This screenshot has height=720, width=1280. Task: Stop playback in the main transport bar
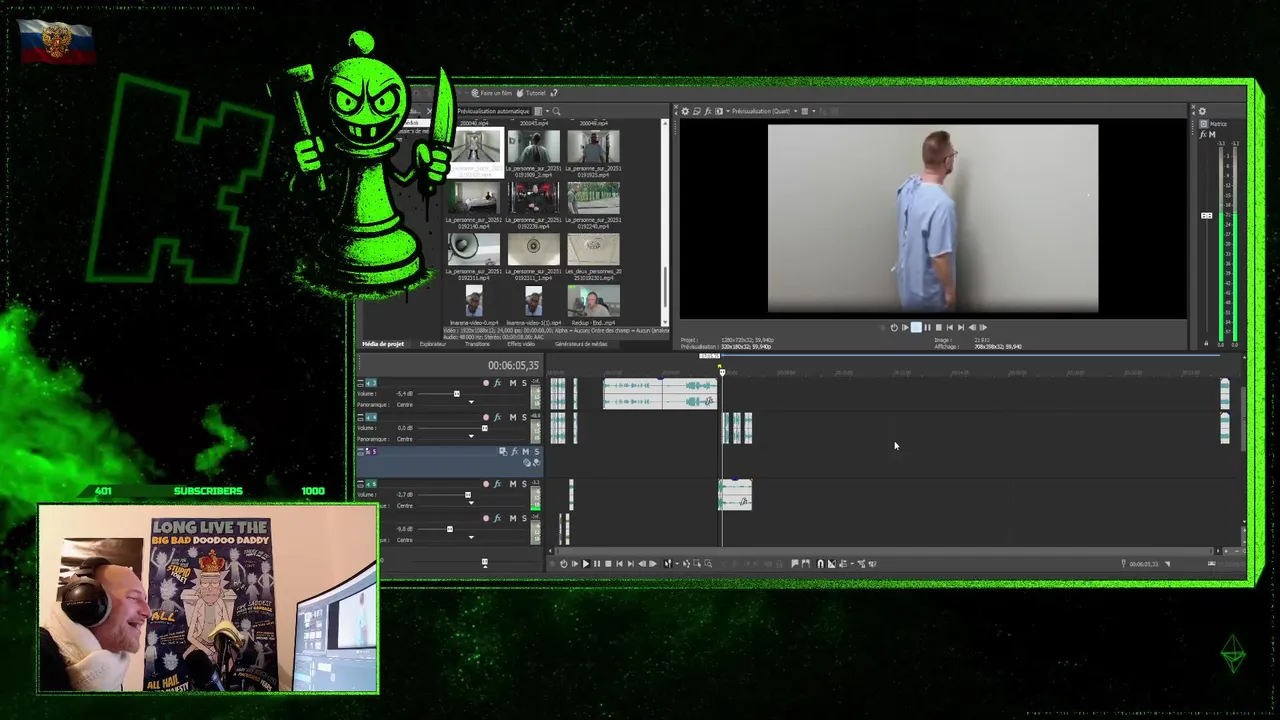[608, 564]
